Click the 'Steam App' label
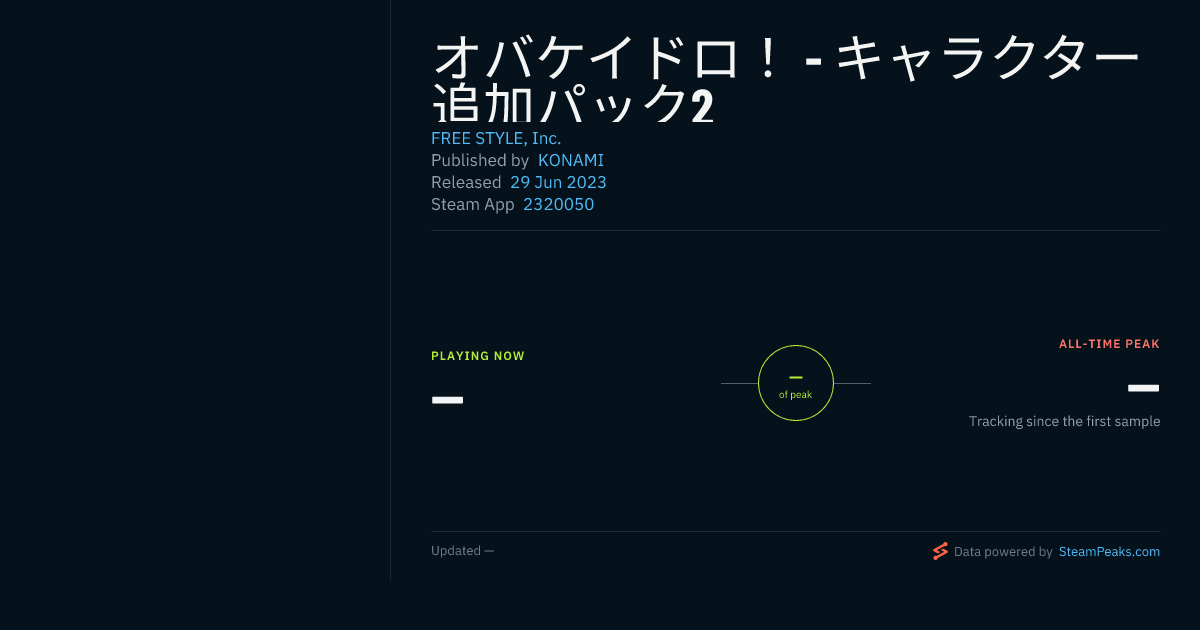The width and height of the screenshot is (1200, 630). point(473,204)
